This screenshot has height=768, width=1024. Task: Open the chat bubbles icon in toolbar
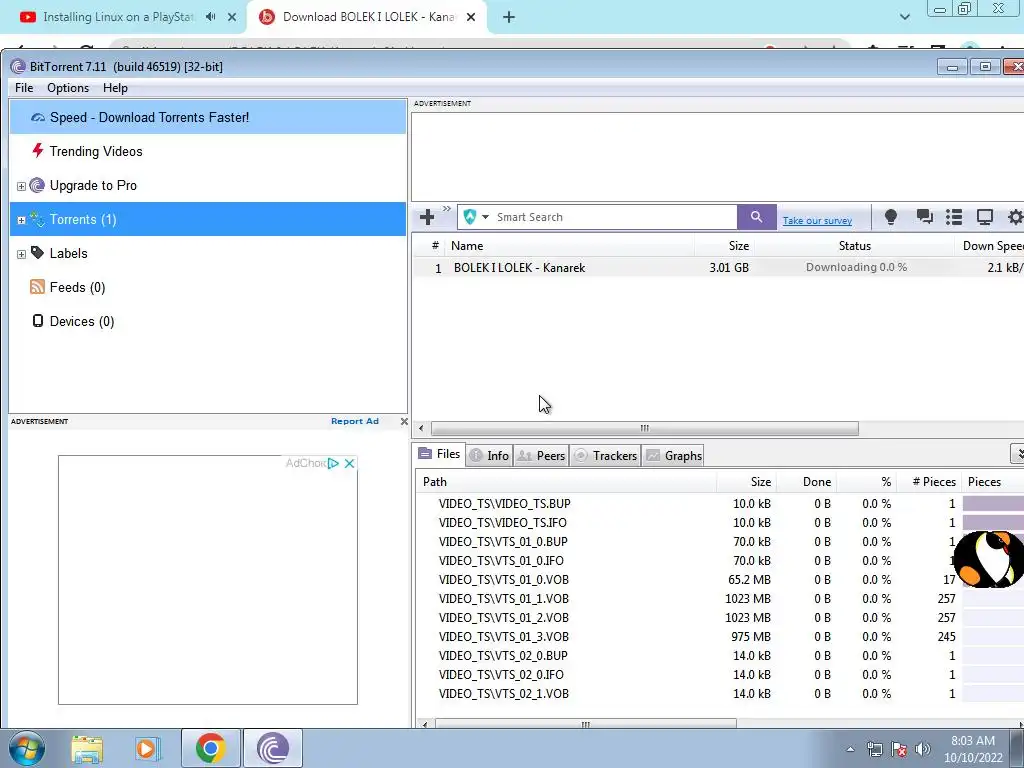pos(924,217)
